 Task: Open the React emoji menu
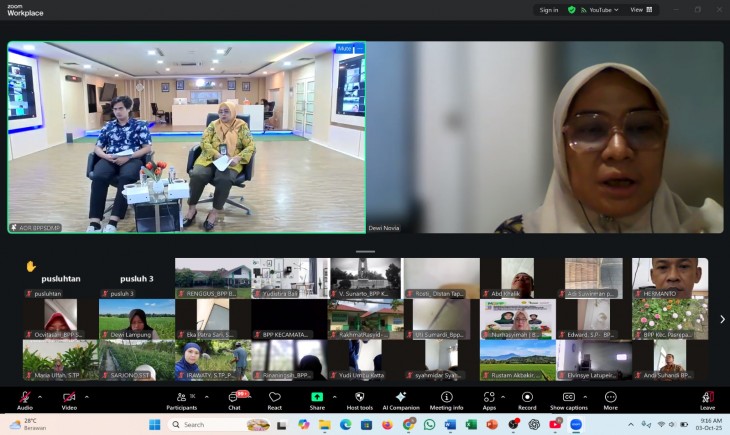275,399
